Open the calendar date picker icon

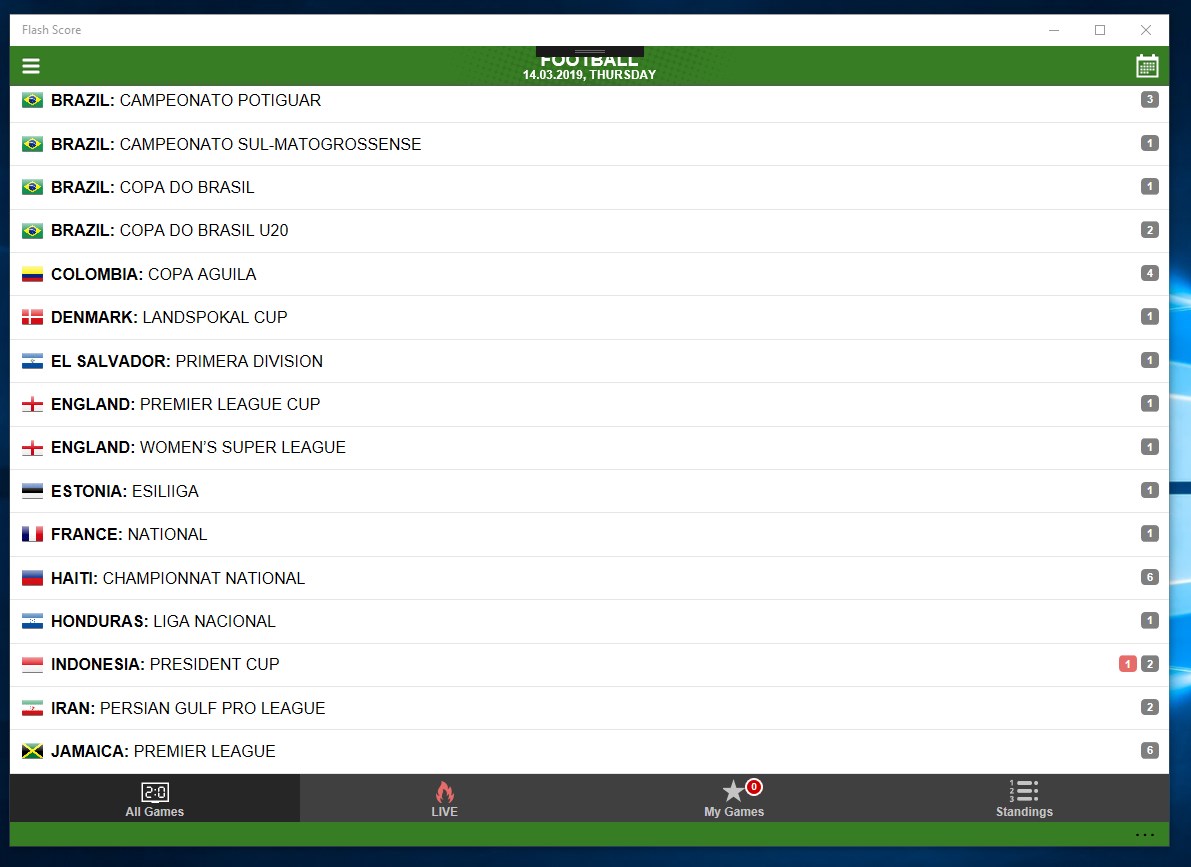click(x=1147, y=66)
